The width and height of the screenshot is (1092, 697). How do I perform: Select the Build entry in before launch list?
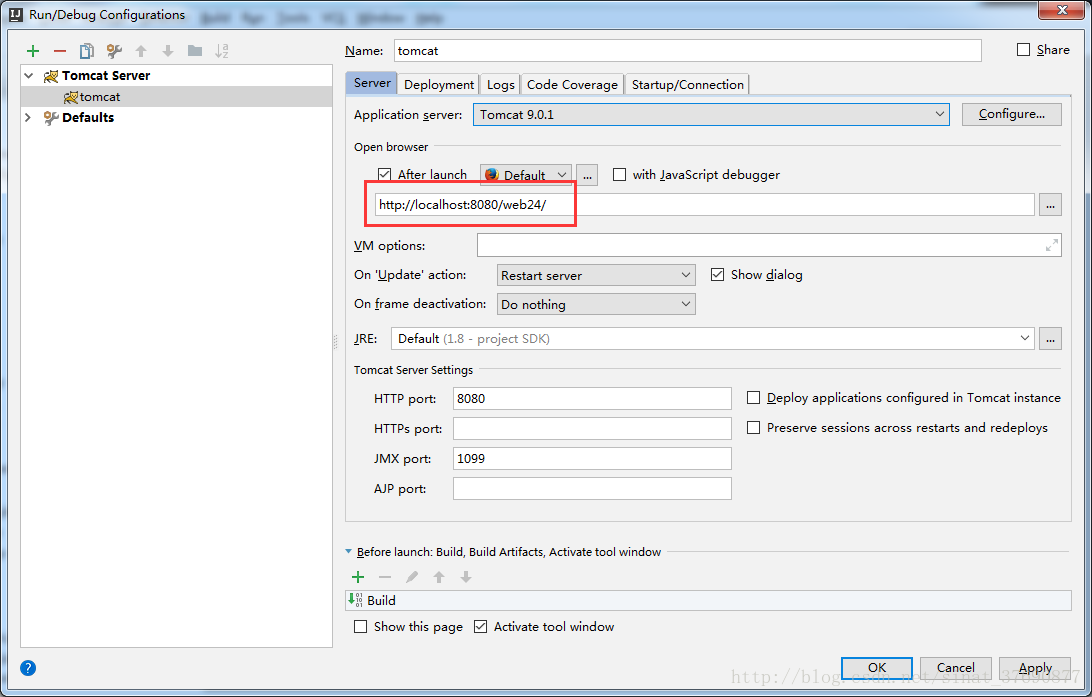[708, 600]
